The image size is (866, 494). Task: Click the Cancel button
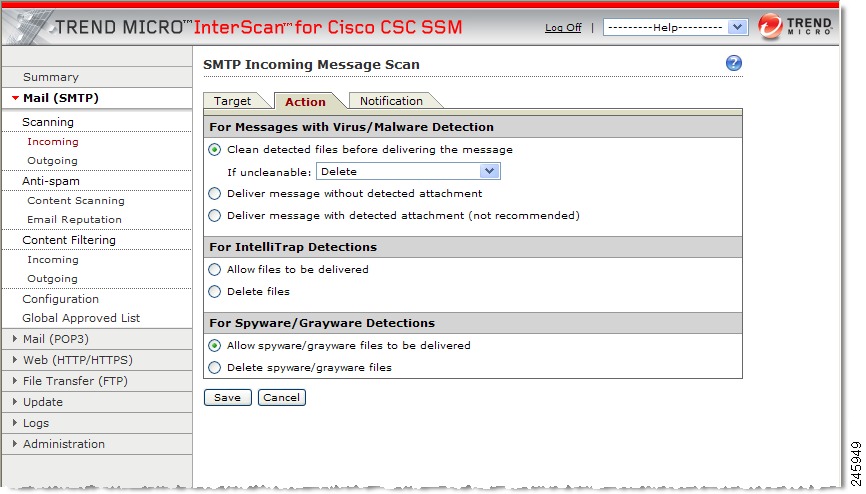tap(282, 398)
